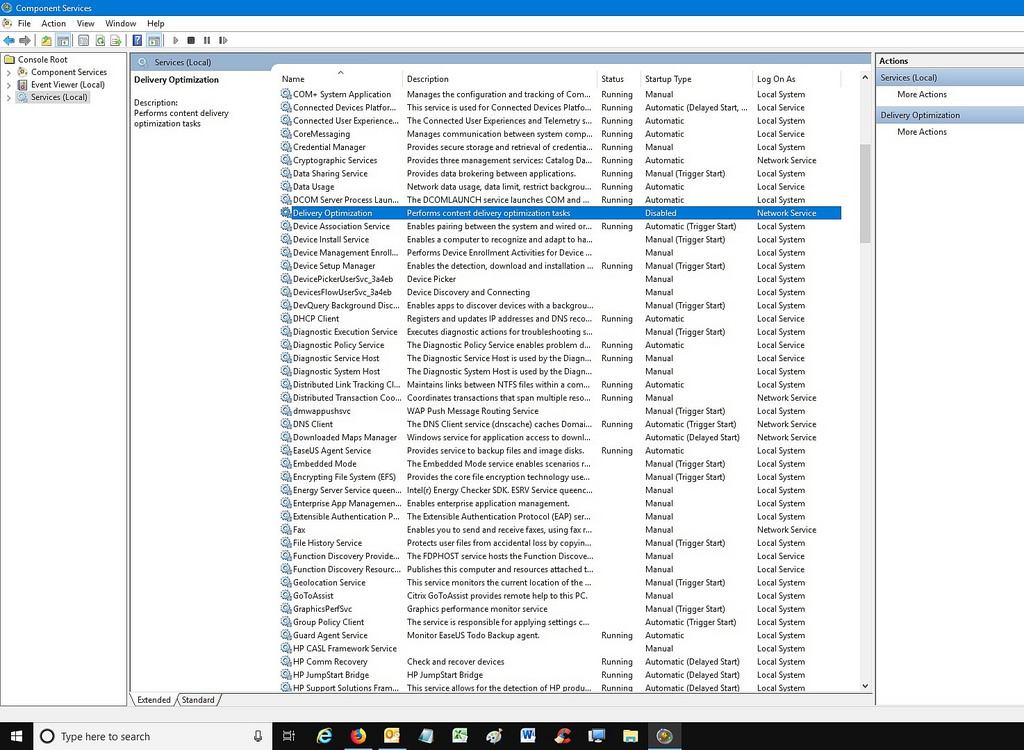This screenshot has height=750, width=1024.
Task: Click More Actions under Services (Local)
Action: 921,94
